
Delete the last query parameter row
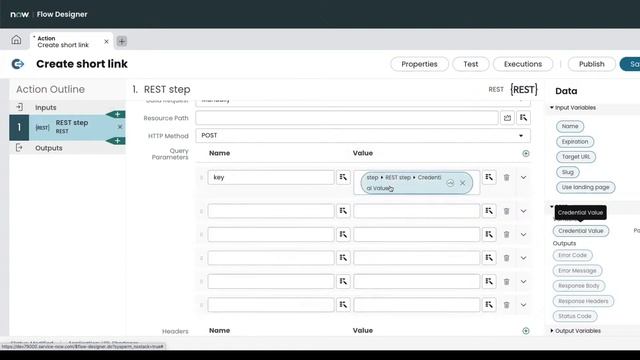[x=507, y=305]
